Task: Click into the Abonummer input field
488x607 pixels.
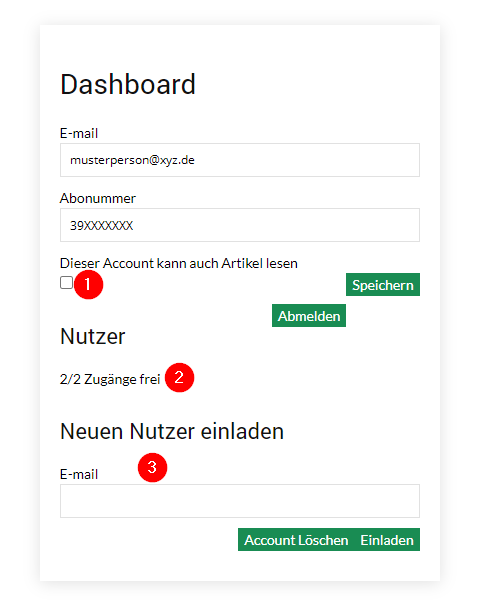Action: [x=240, y=225]
